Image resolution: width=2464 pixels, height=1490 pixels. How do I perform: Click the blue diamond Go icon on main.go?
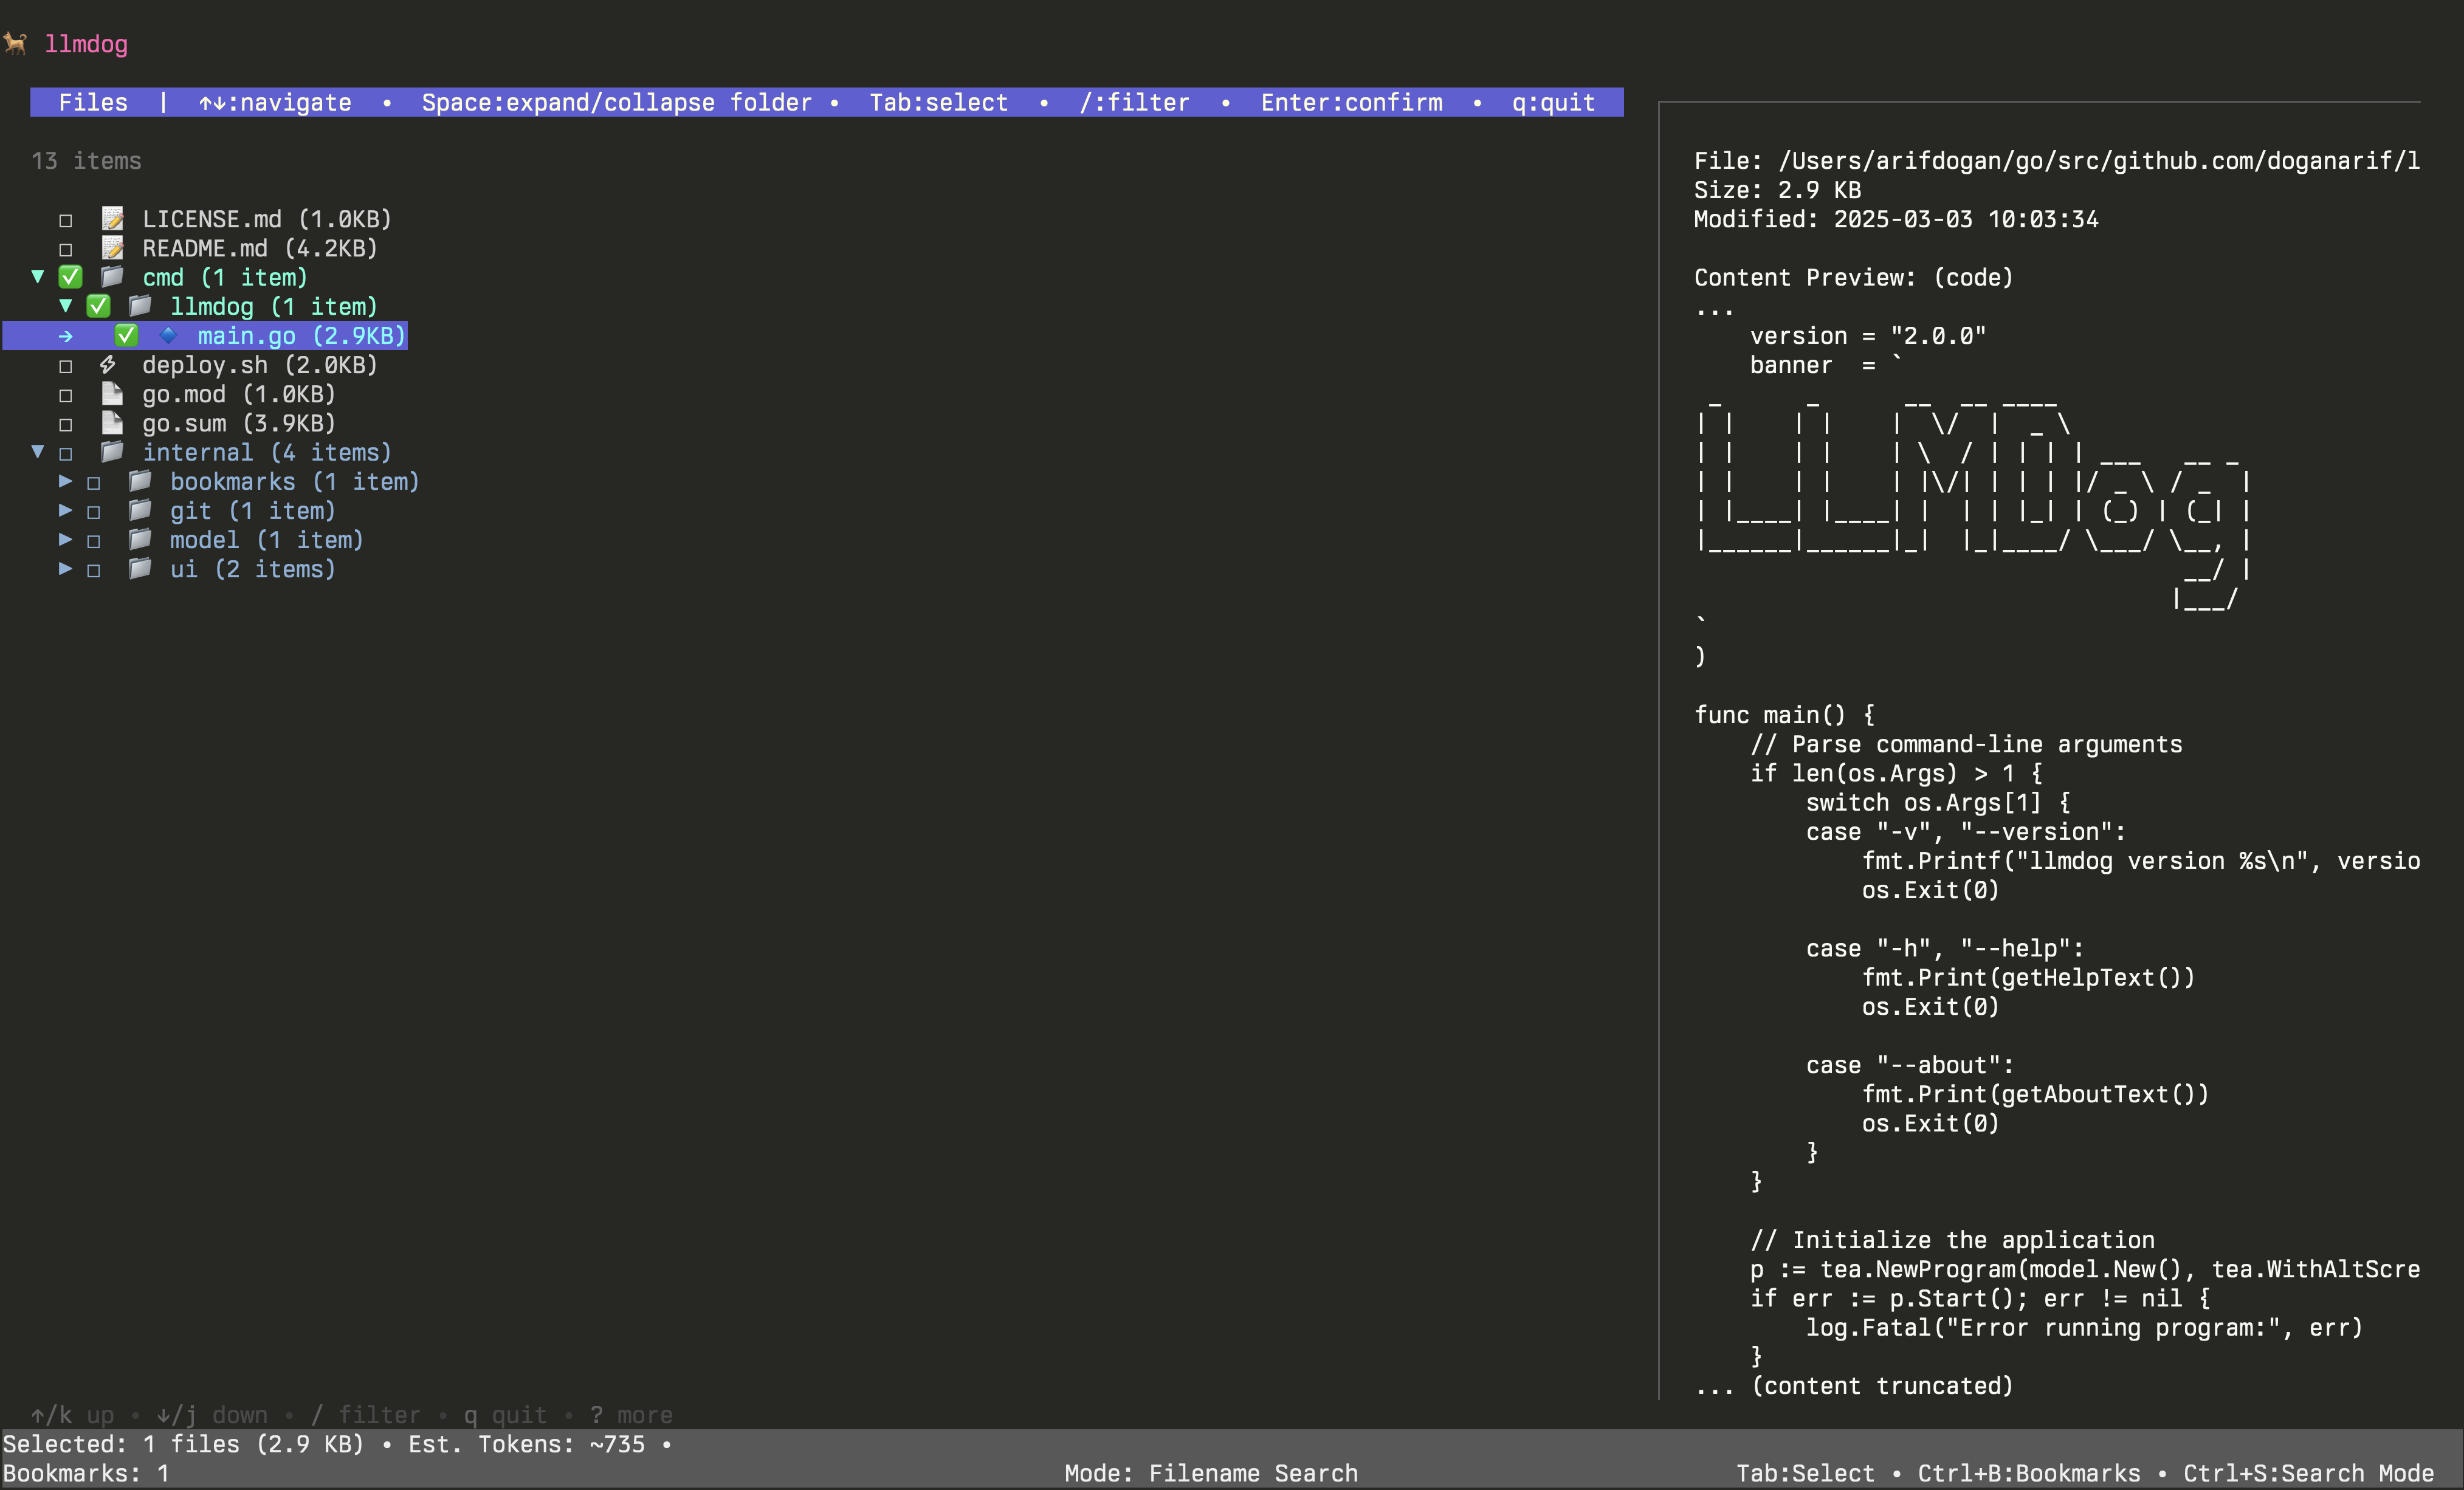click(168, 335)
